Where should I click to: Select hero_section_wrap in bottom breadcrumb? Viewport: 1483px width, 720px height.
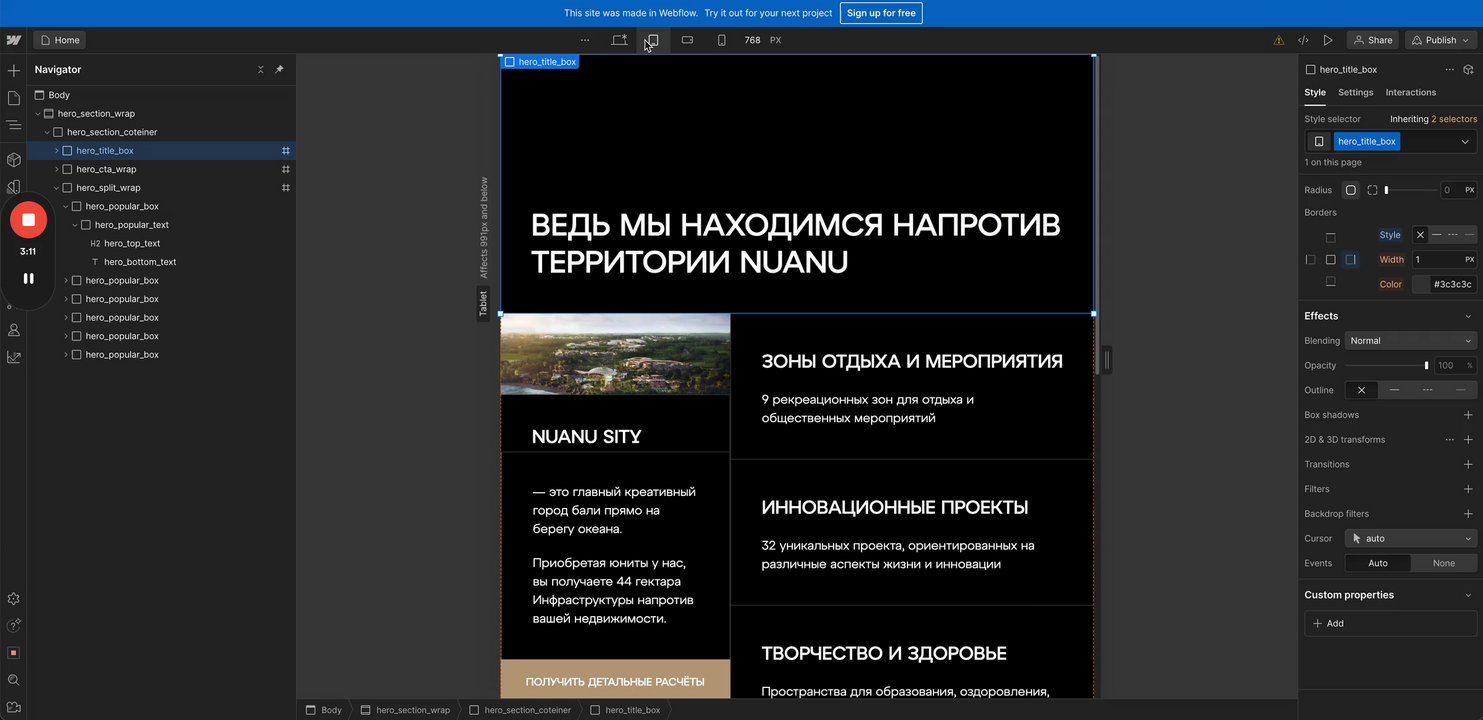[405, 710]
